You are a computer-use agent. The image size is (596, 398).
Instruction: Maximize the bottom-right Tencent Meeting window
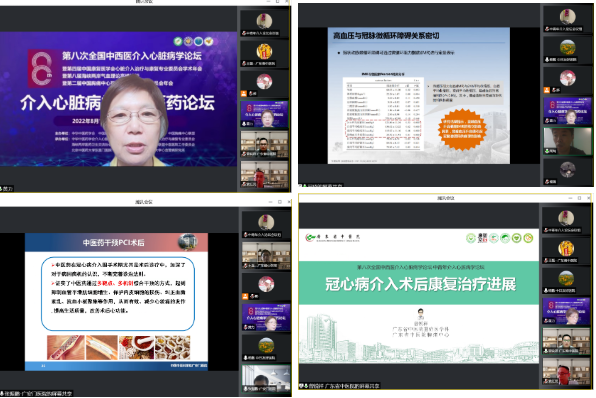579,198
